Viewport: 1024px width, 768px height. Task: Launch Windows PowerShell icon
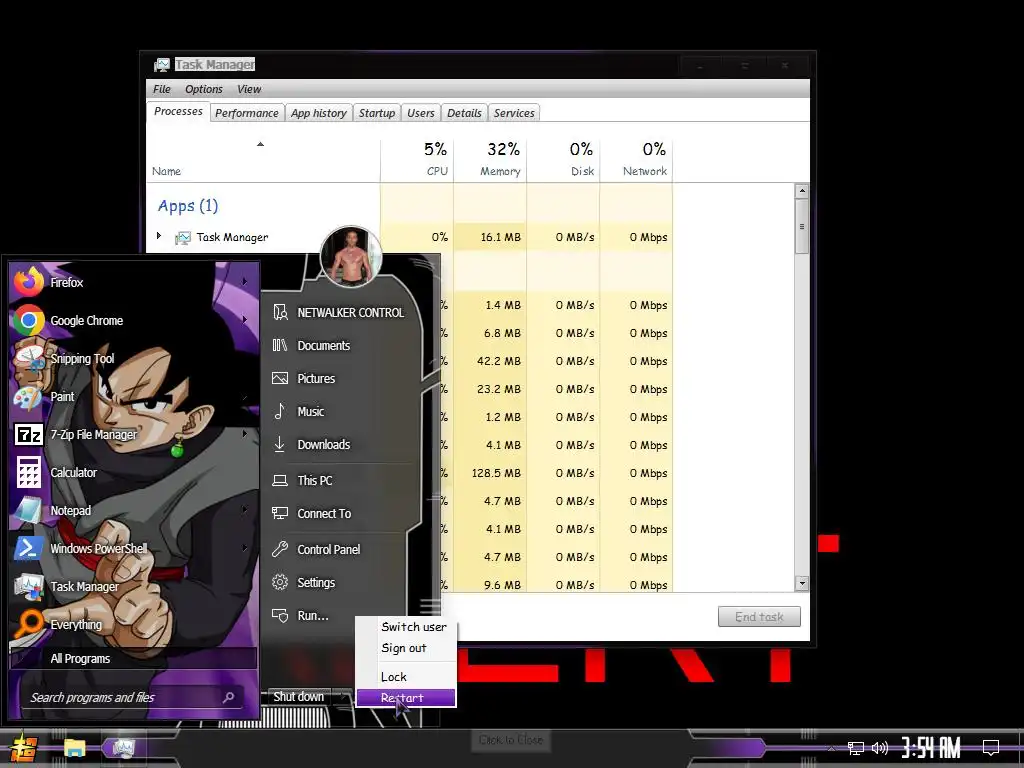pos(29,548)
